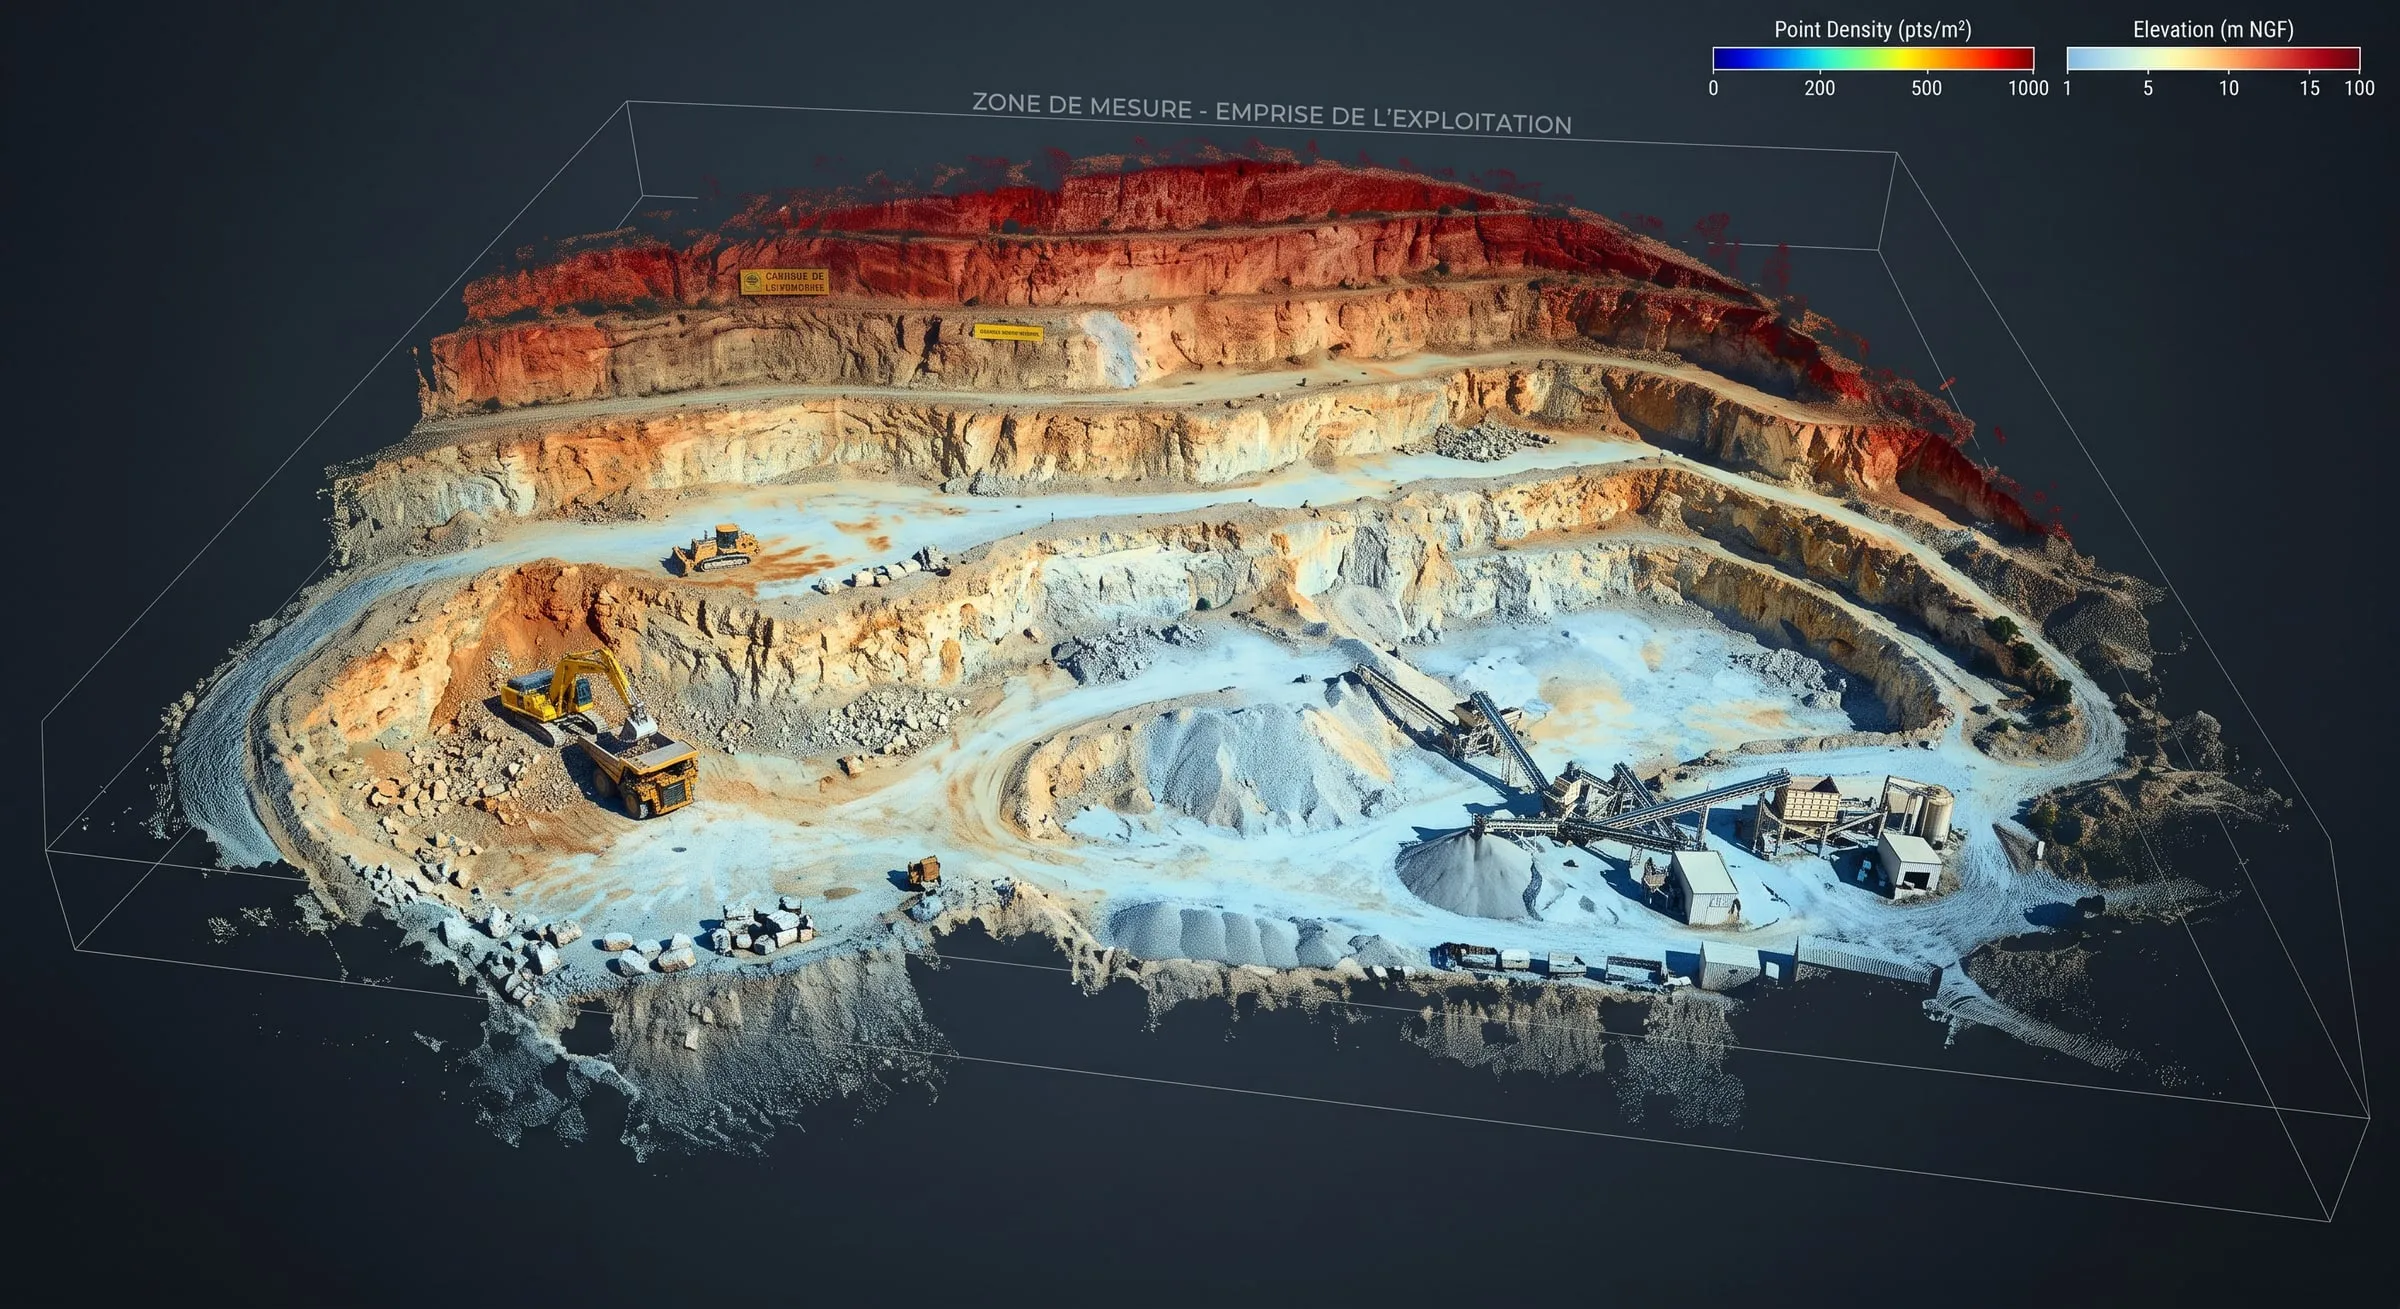Click the small yellow sign on middle bench
2400x1309 pixels.
pyautogui.click(x=1008, y=332)
